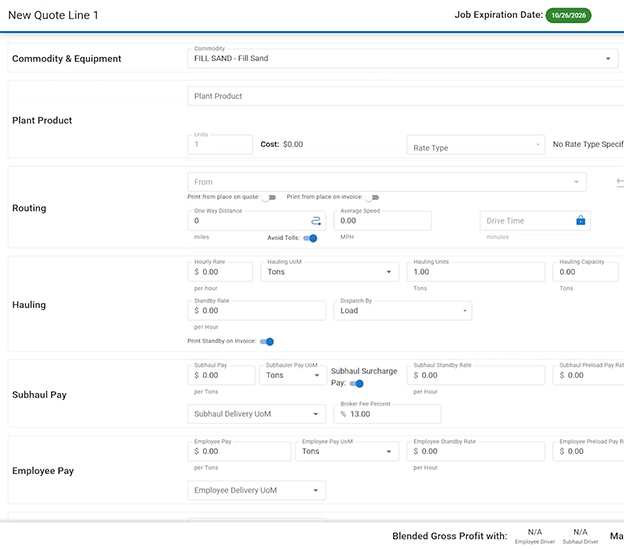Open the Dispatch By dropdown
The image size is (624, 549).
pos(403,311)
